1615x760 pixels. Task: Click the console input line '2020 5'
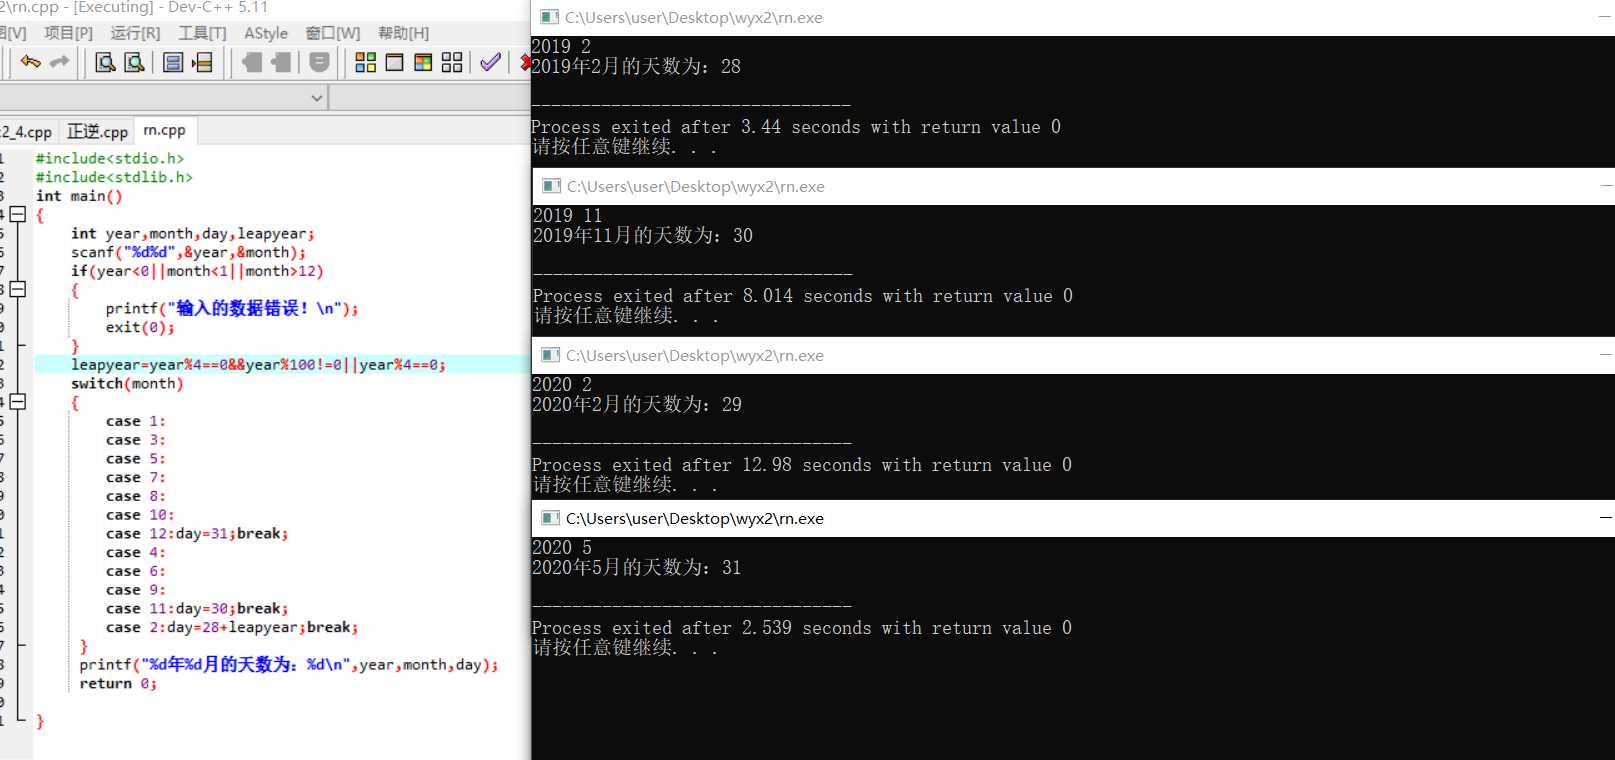tap(562, 547)
